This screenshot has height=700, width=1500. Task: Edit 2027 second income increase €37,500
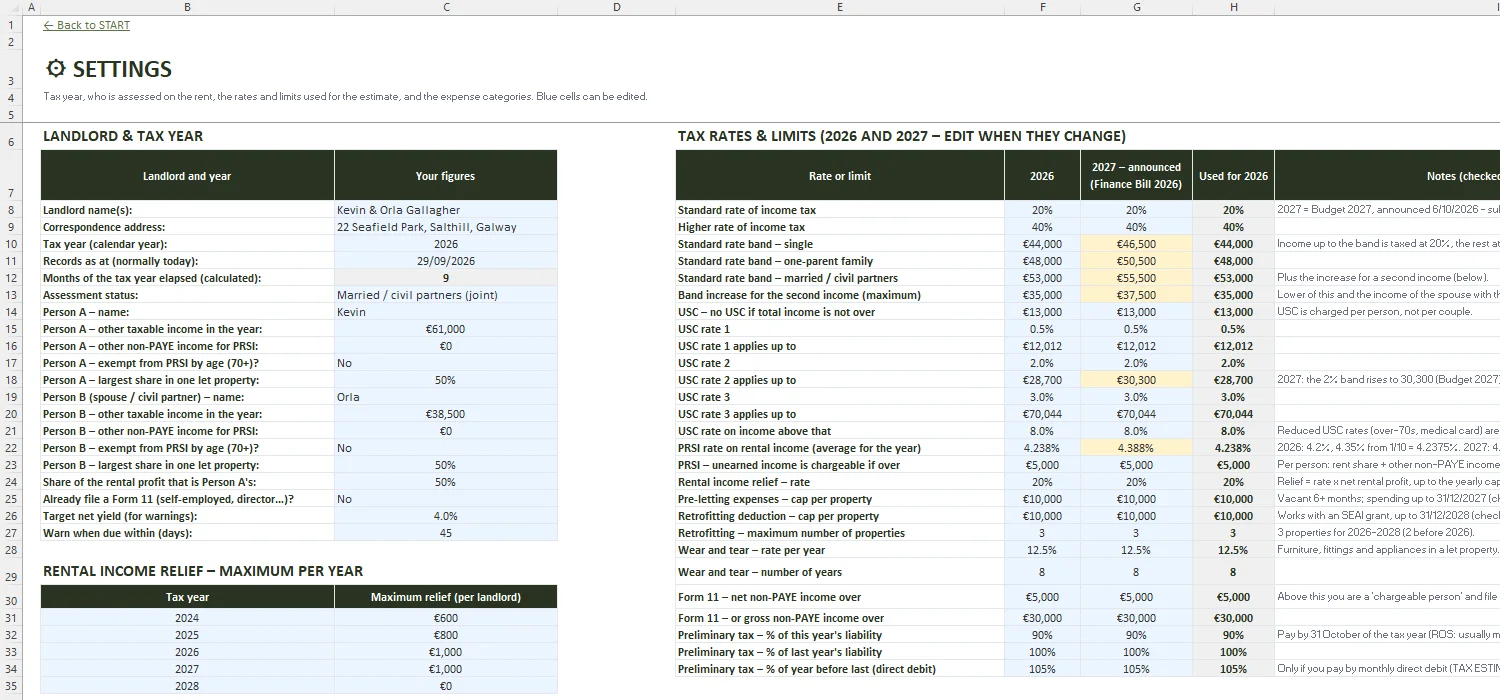1136,295
